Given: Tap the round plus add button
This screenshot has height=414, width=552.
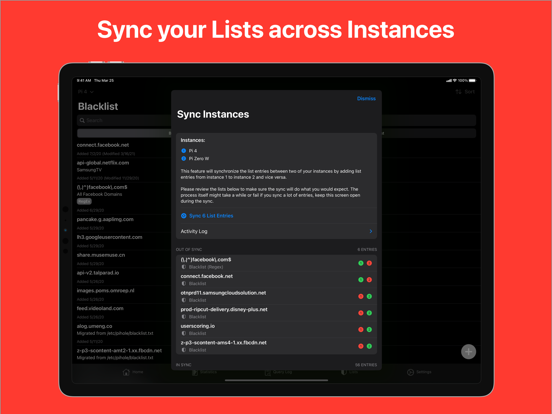Looking at the screenshot, I should (468, 351).
